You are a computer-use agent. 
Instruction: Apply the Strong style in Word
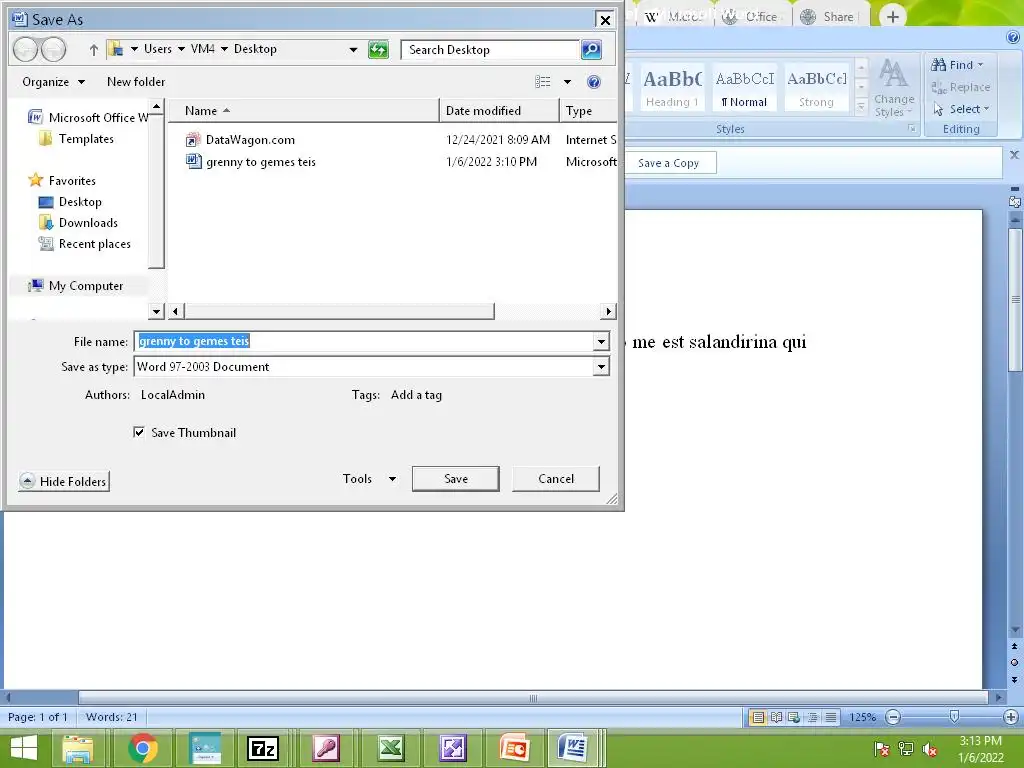[x=816, y=88]
